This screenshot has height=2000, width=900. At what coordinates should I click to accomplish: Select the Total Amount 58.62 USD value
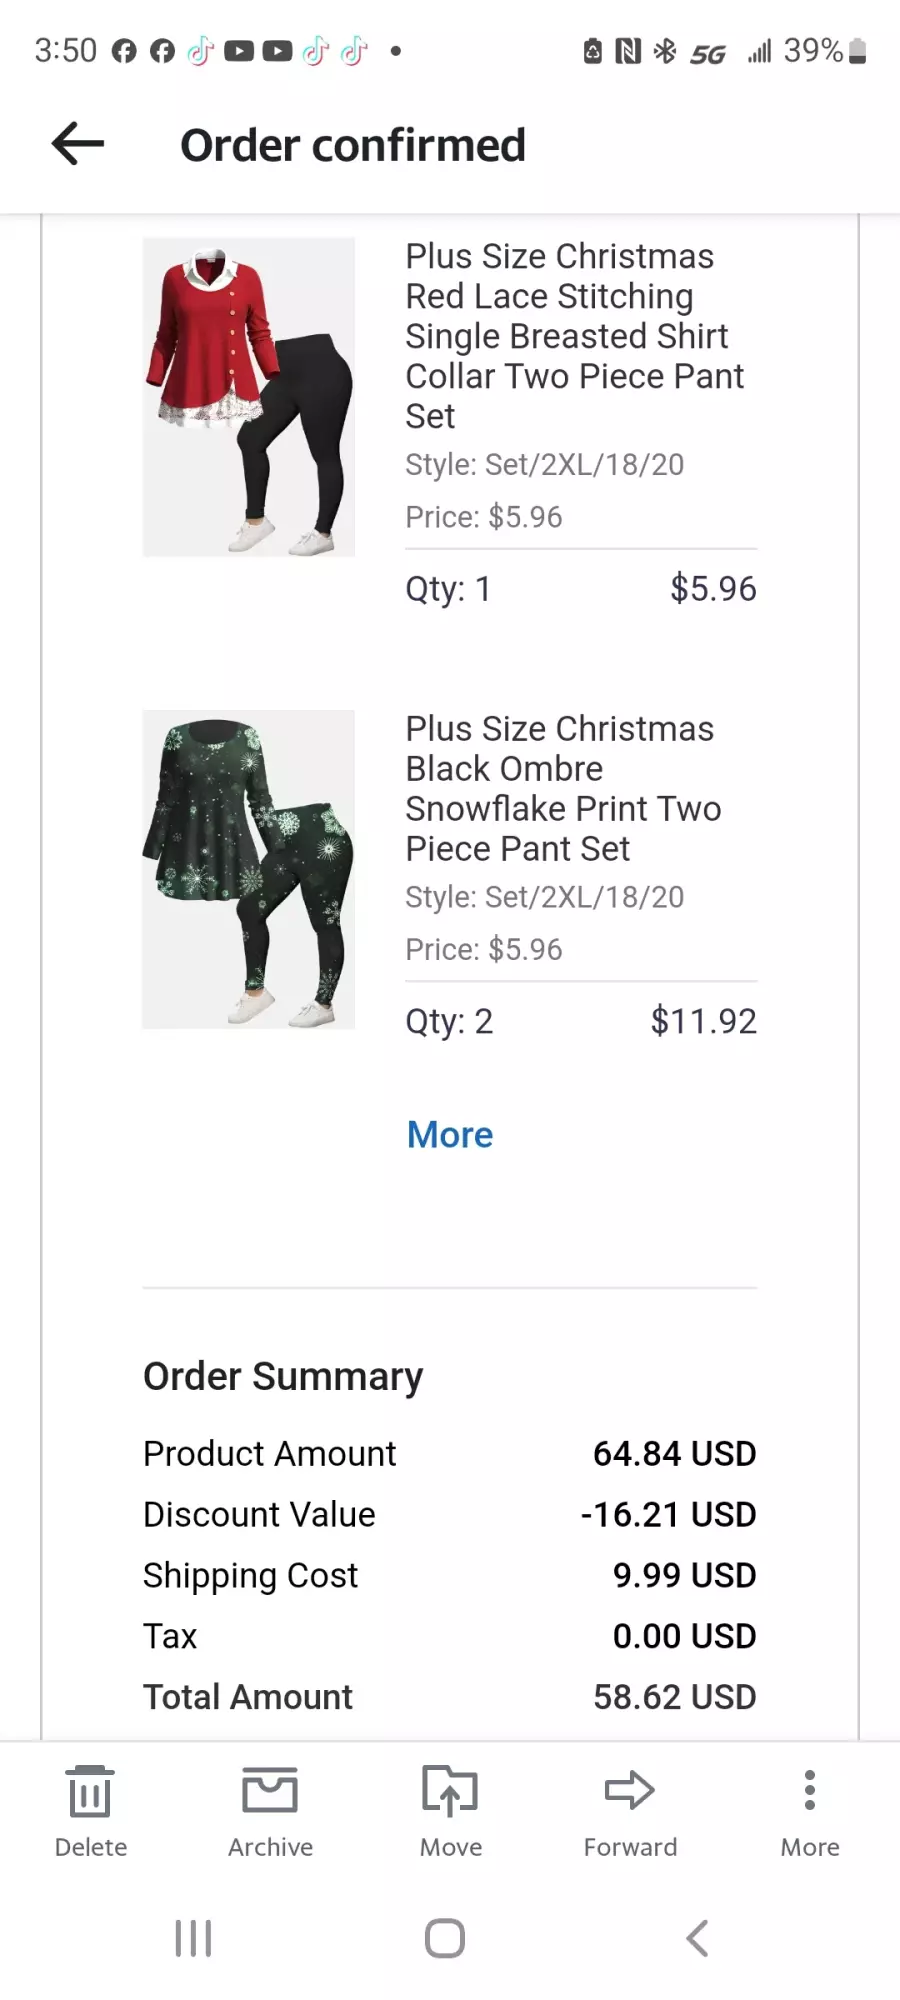(x=675, y=1697)
